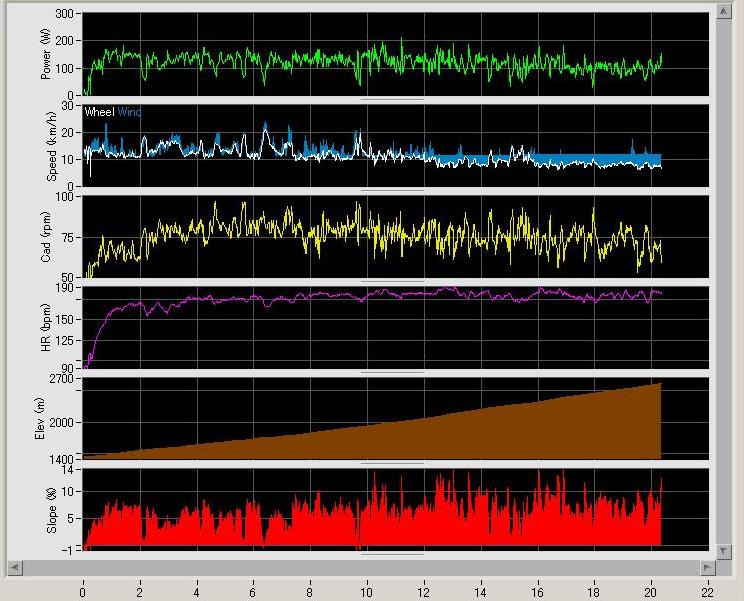Select the white Wheel legend label
This screenshot has width=744, height=601.
[x=99, y=113]
